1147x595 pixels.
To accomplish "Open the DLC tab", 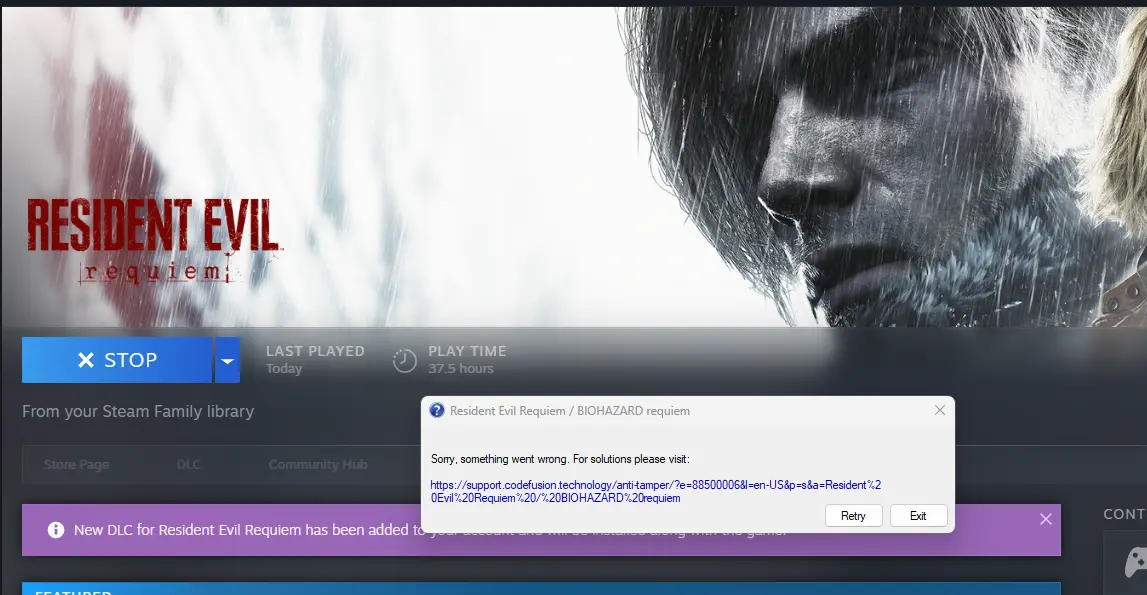I will [x=188, y=464].
